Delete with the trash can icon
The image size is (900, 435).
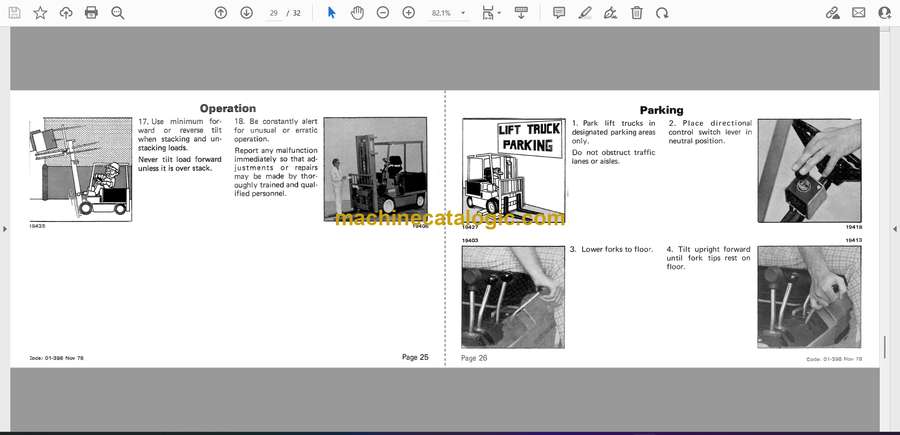click(637, 13)
